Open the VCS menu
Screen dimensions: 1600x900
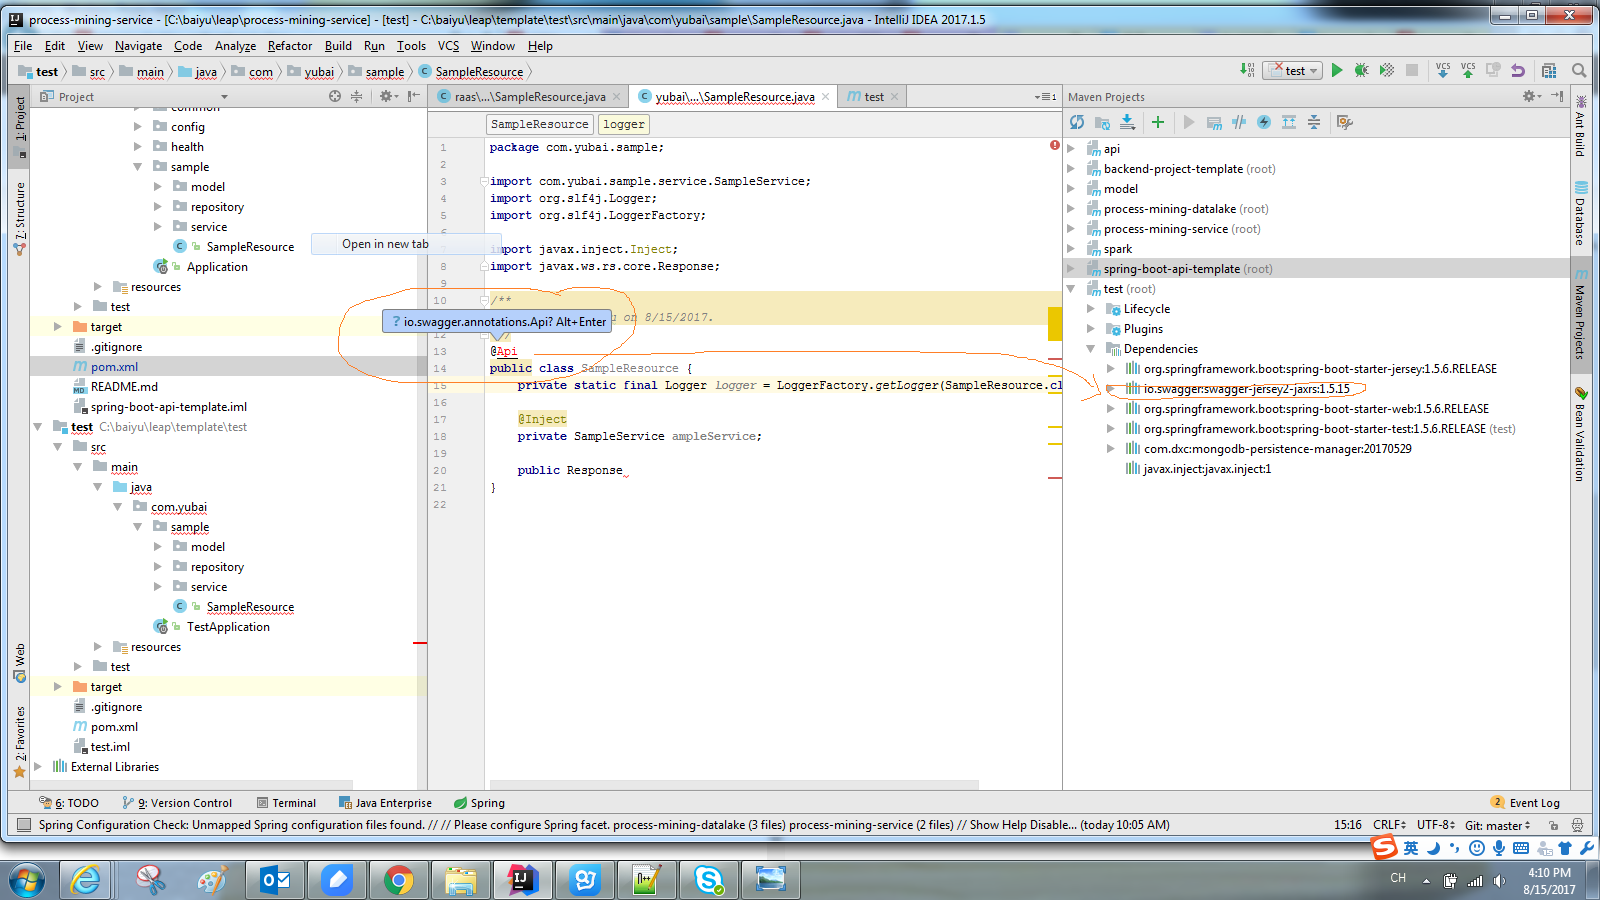point(448,46)
